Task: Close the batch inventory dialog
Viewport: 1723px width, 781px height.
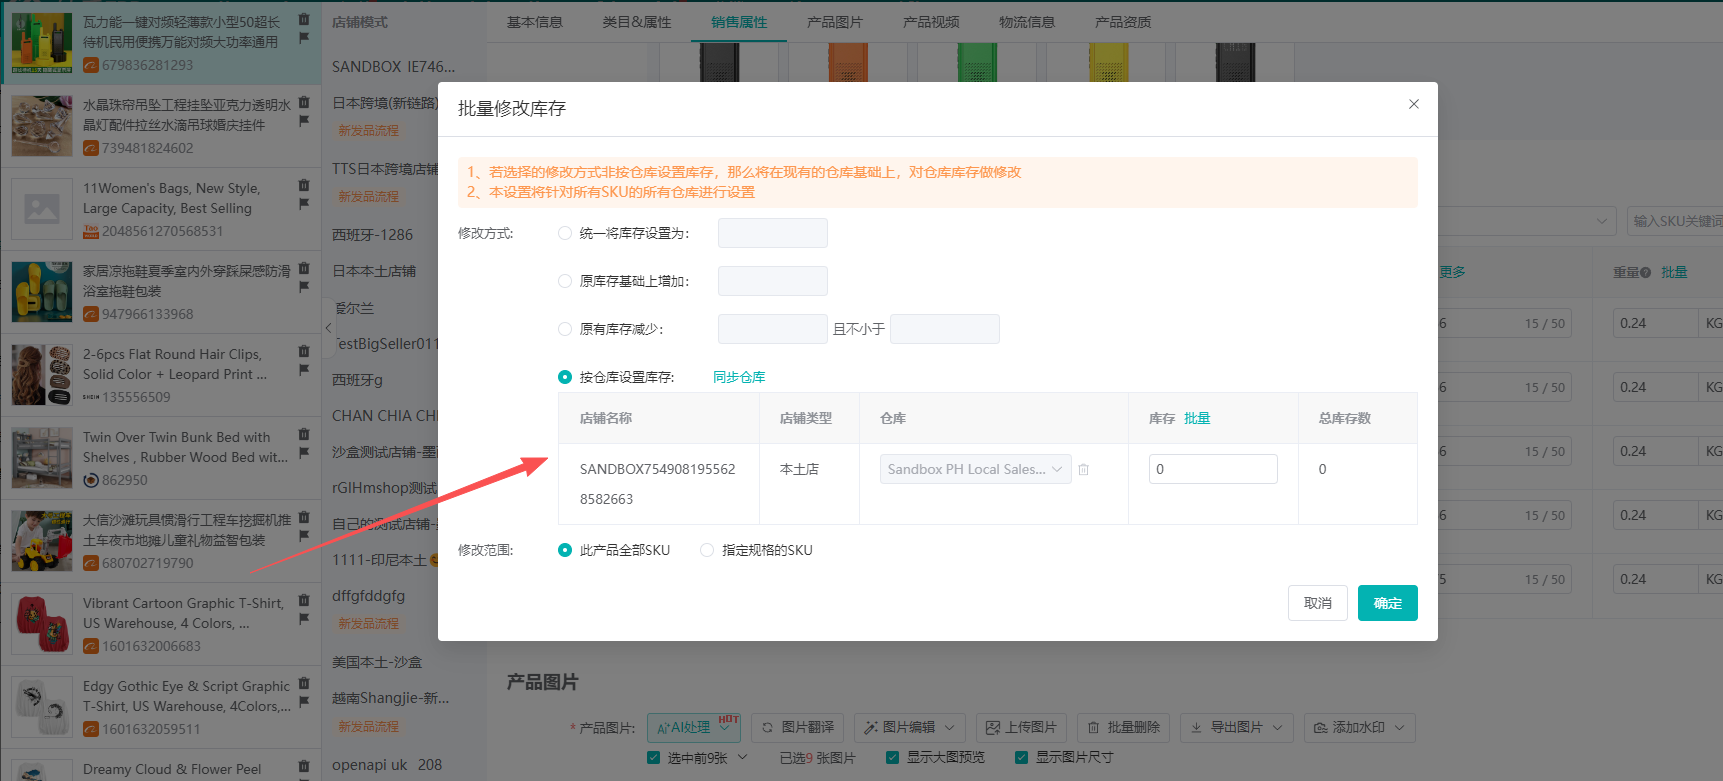Action: coord(1413,104)
